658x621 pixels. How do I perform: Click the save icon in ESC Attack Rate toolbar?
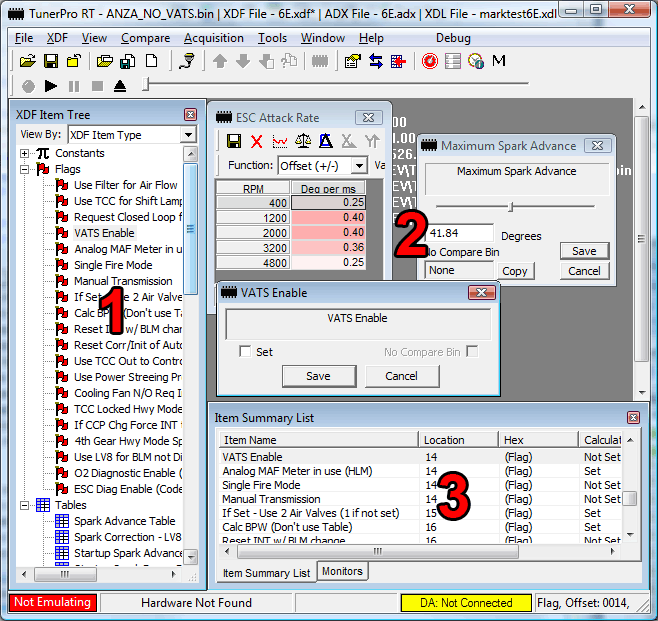click(x=234, y=141)
